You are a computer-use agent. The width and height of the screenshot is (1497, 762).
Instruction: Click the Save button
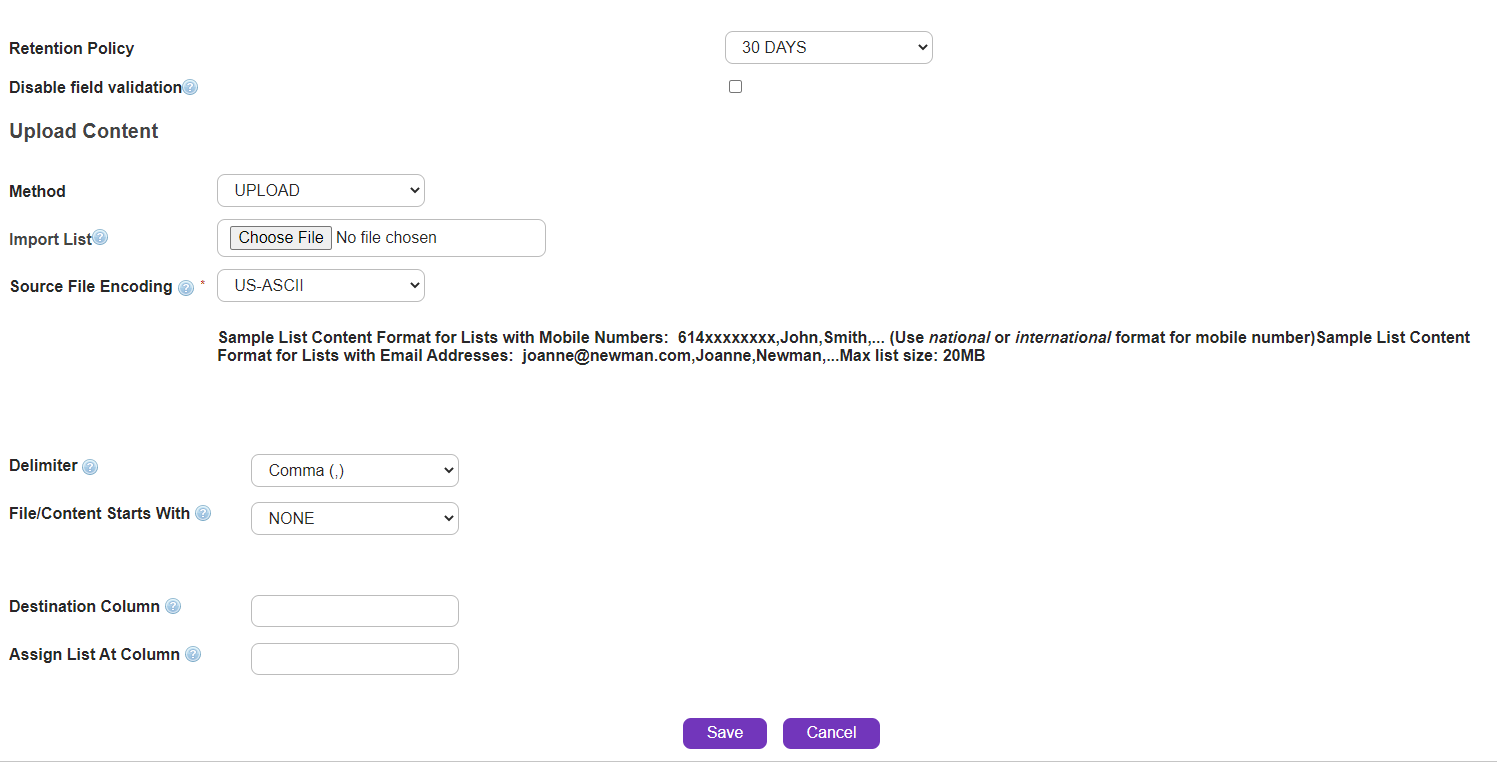coord(724,733)
